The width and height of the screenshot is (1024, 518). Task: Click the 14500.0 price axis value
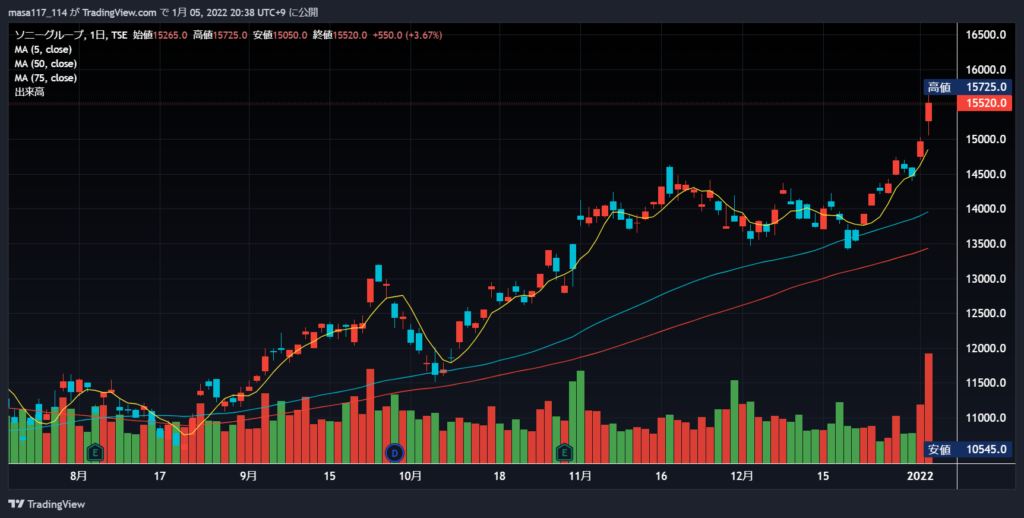tap(985, 174)
